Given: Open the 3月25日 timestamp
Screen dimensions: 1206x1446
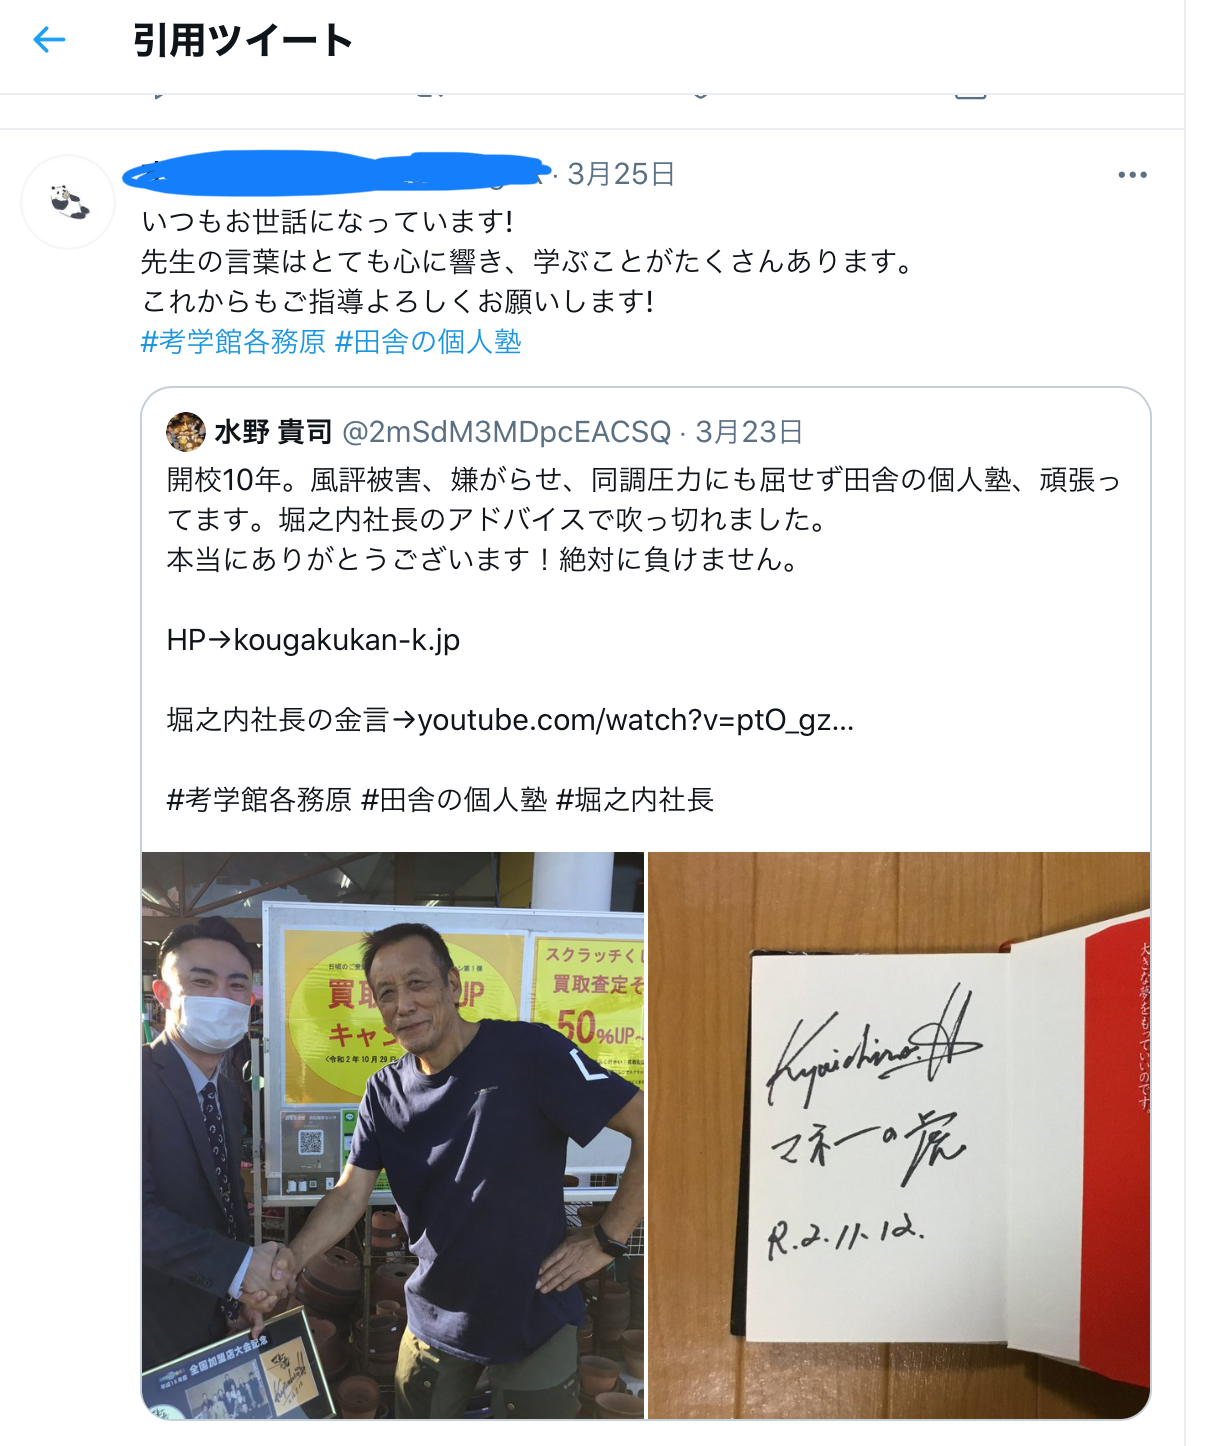Looking at the screenshot, I should pyautogui.click(x=621, y=174).
